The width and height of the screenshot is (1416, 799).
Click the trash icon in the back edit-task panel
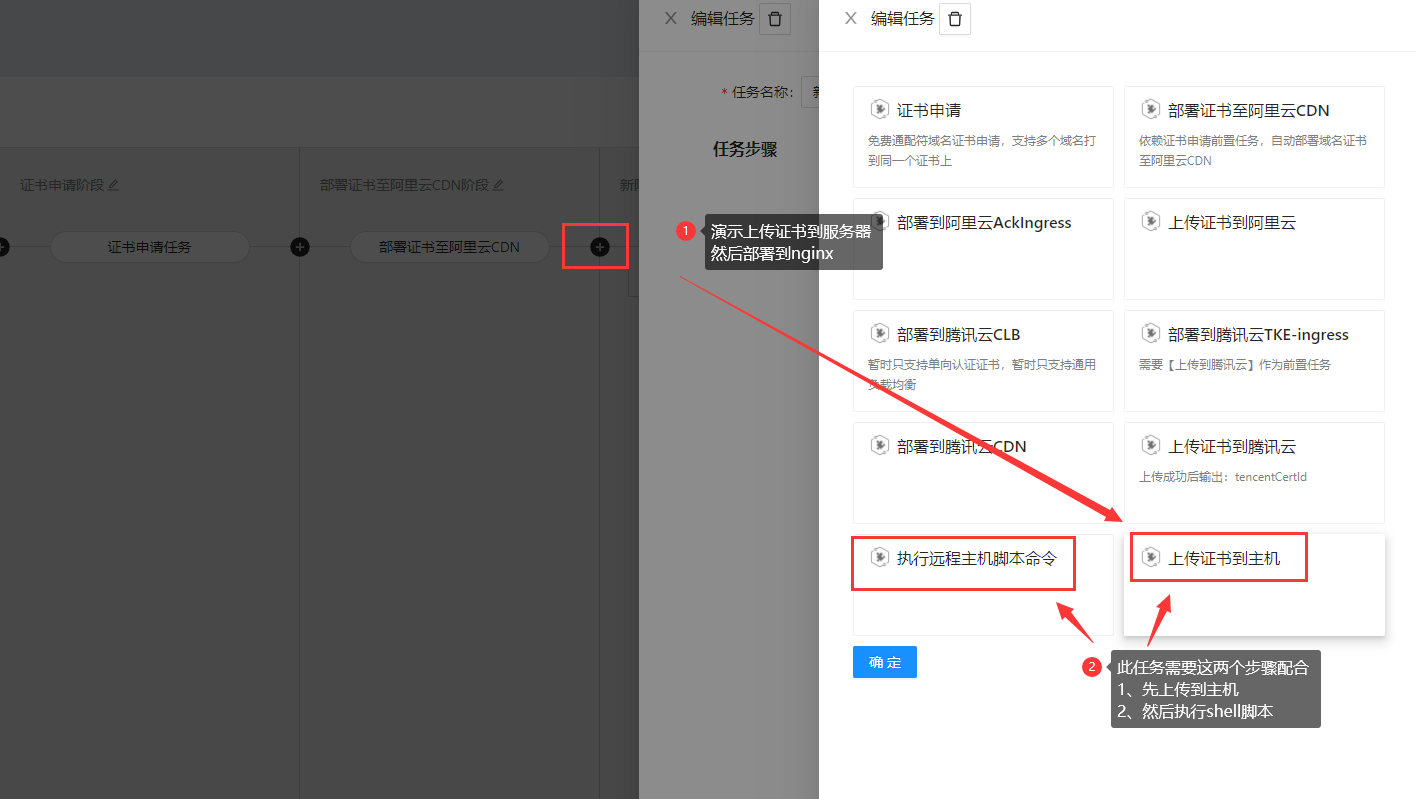(x=775, y=19)
